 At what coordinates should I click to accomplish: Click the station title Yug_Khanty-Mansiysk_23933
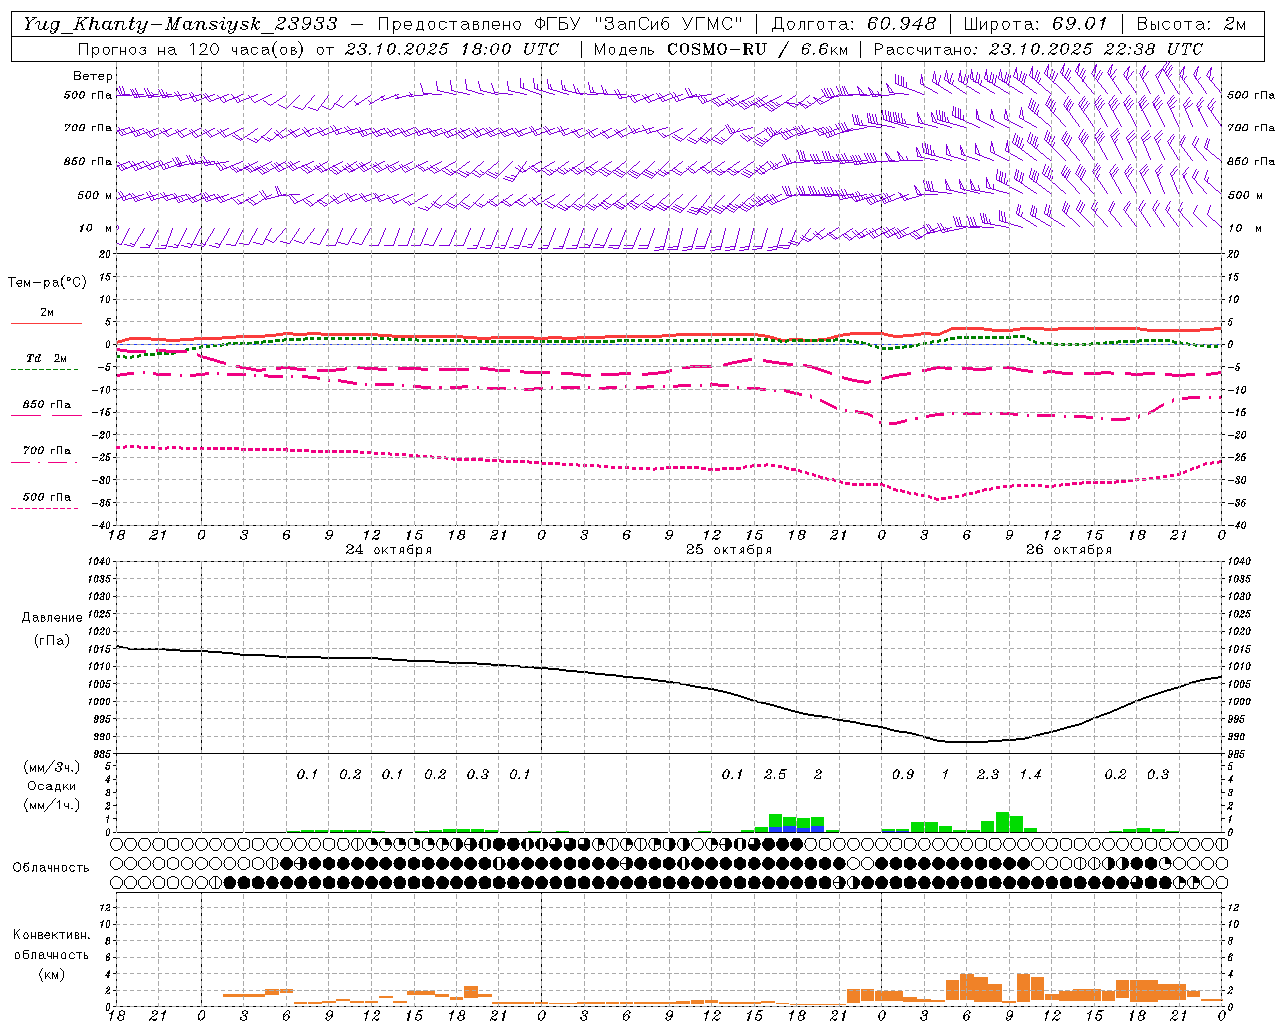click(x=180, y=24)
